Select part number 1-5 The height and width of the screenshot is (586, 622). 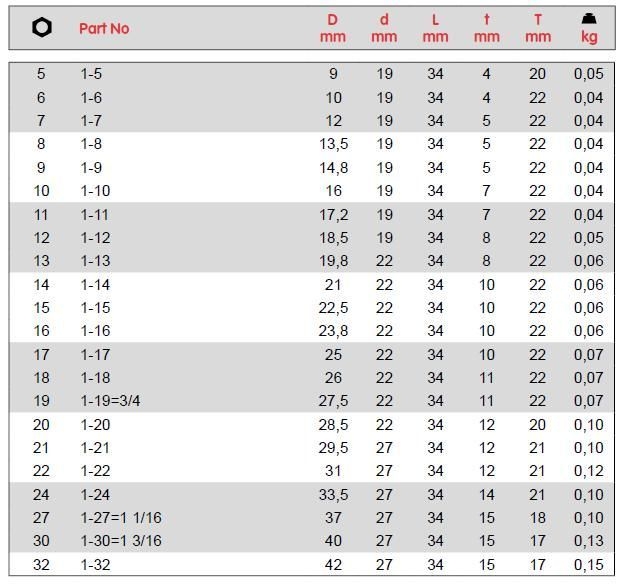coord(91,74)
